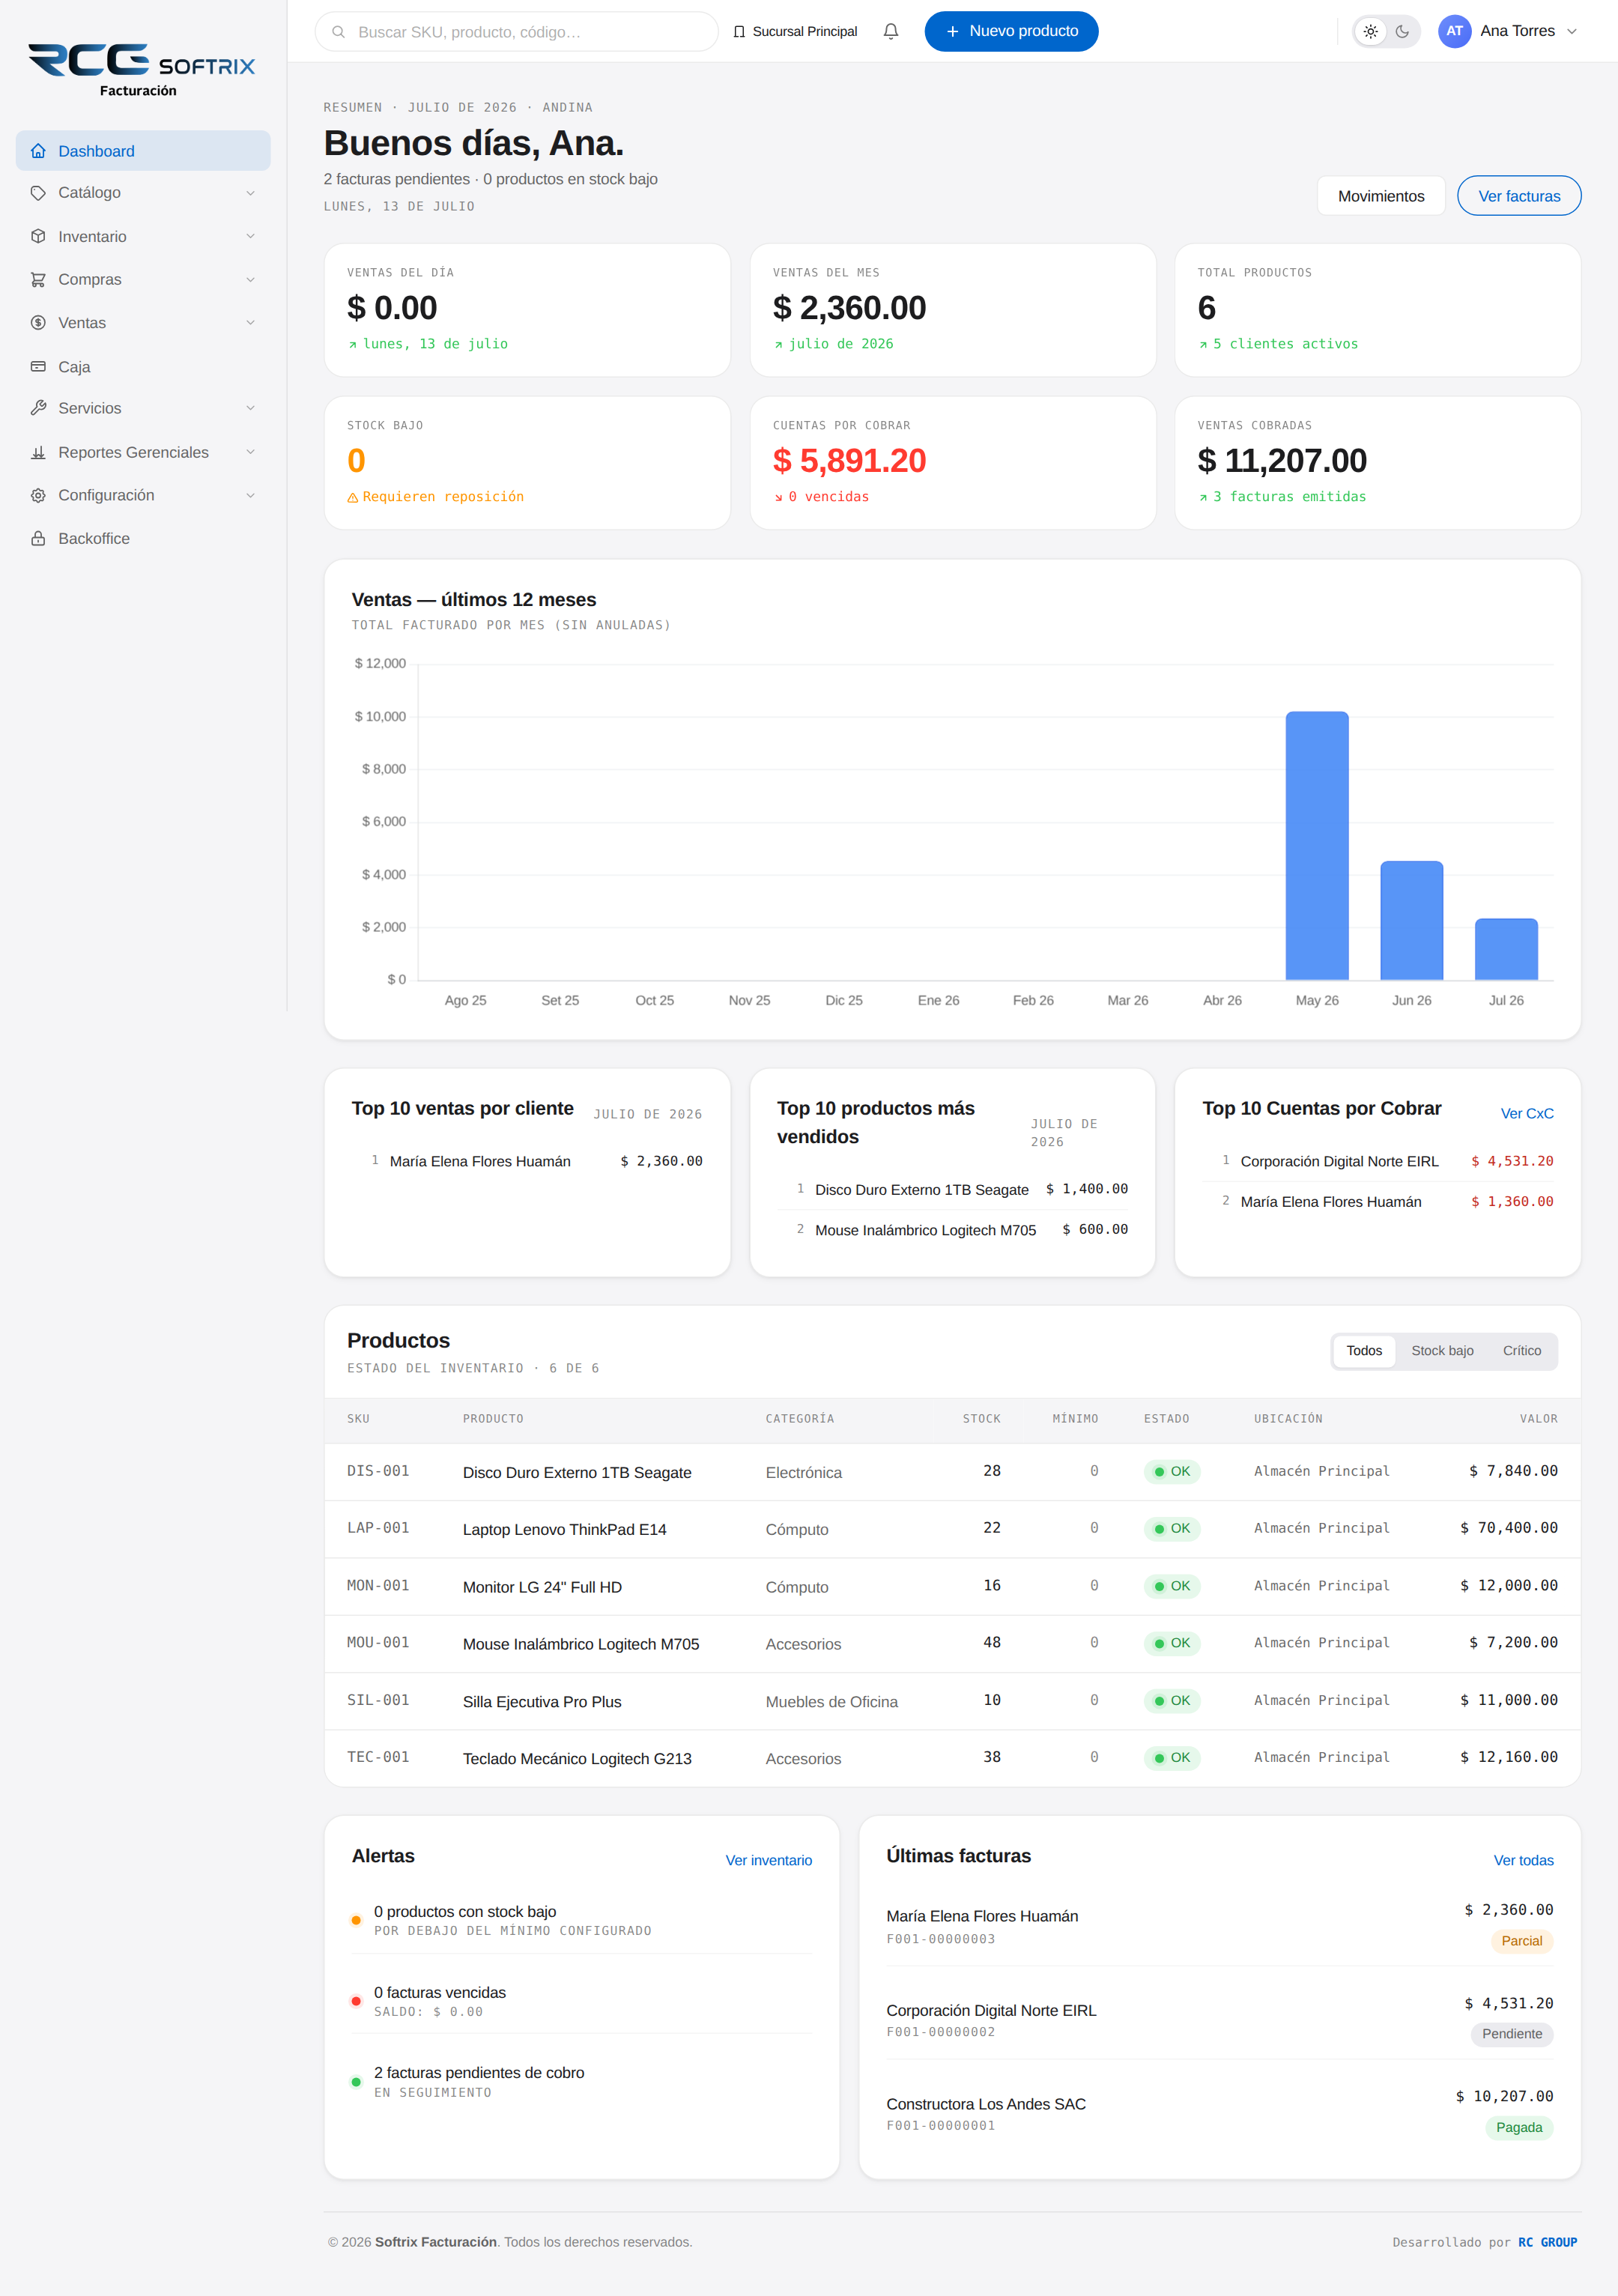This screenshot has width=1618, height=2296.
Task: Expand the Ventas menu chevron
Action: (250, 323)
